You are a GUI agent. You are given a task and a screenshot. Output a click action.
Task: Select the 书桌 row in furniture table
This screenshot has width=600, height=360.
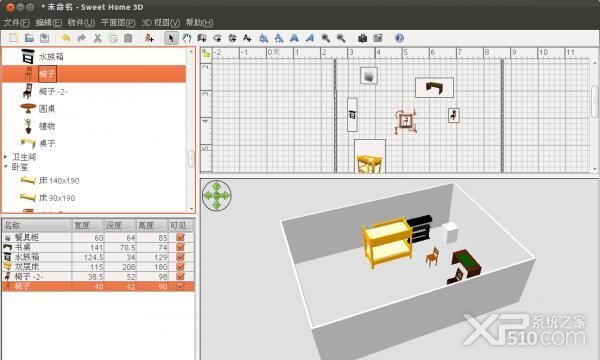click(x=98, y=247)
